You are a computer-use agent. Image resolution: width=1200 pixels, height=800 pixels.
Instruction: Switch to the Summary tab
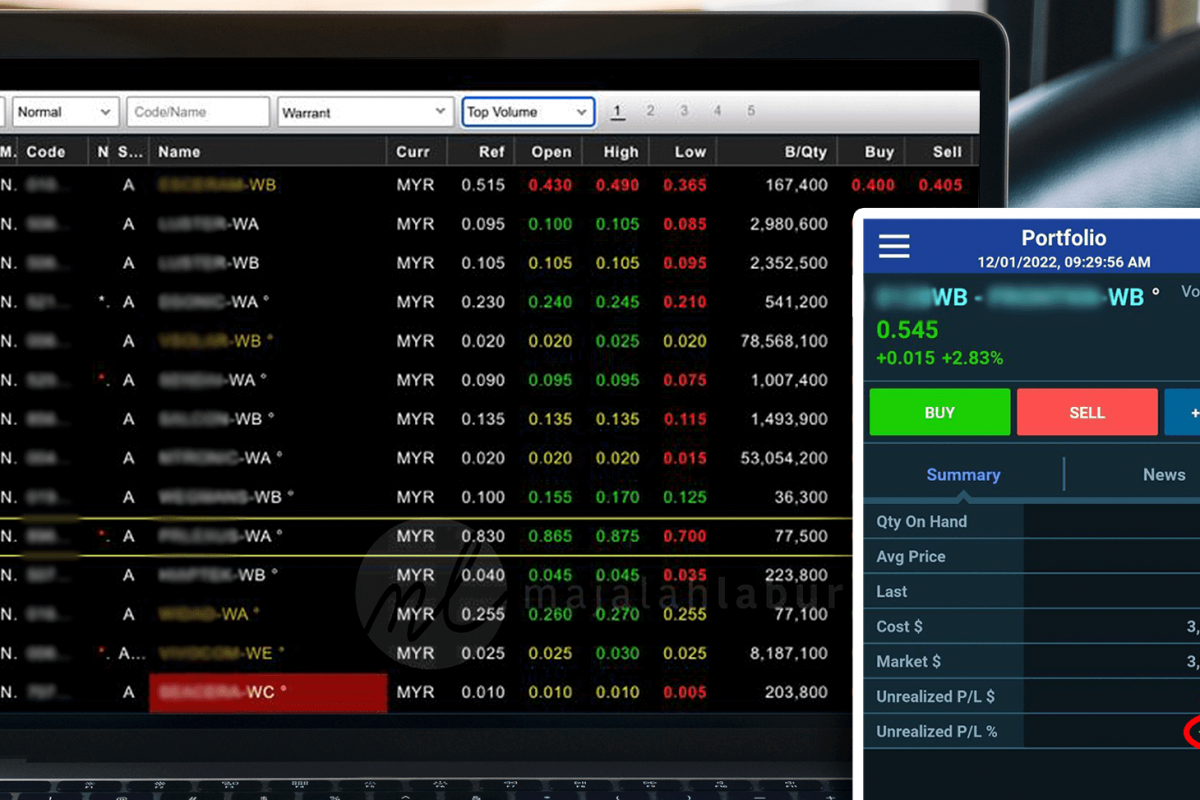click(963, 475)
